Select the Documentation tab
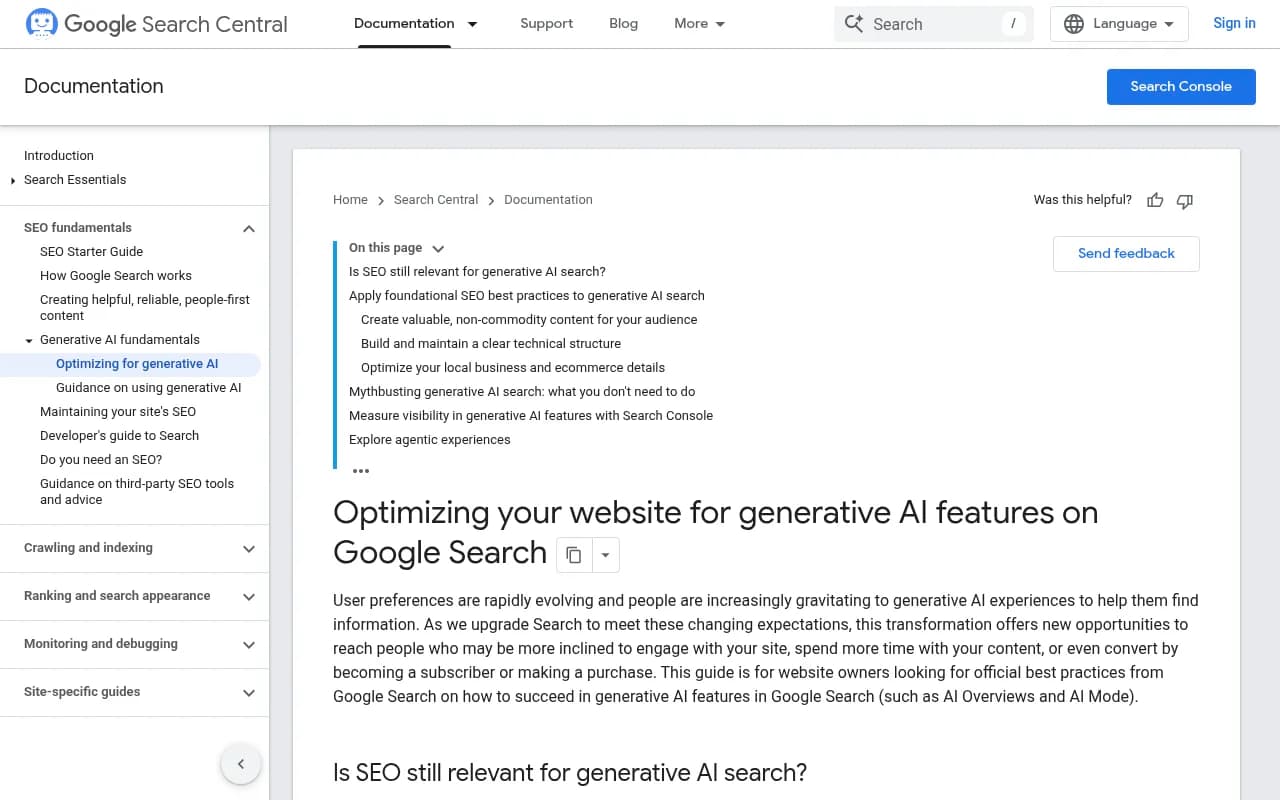Viewport: 1280px width, 800px height. [x=404, y=24]
